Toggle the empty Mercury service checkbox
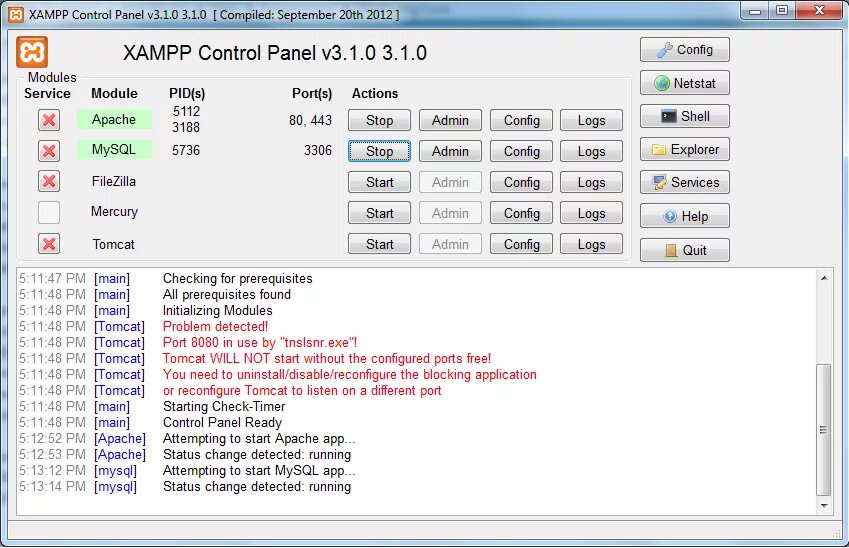This screenshot has width=849, height=548. pos(49,212)
